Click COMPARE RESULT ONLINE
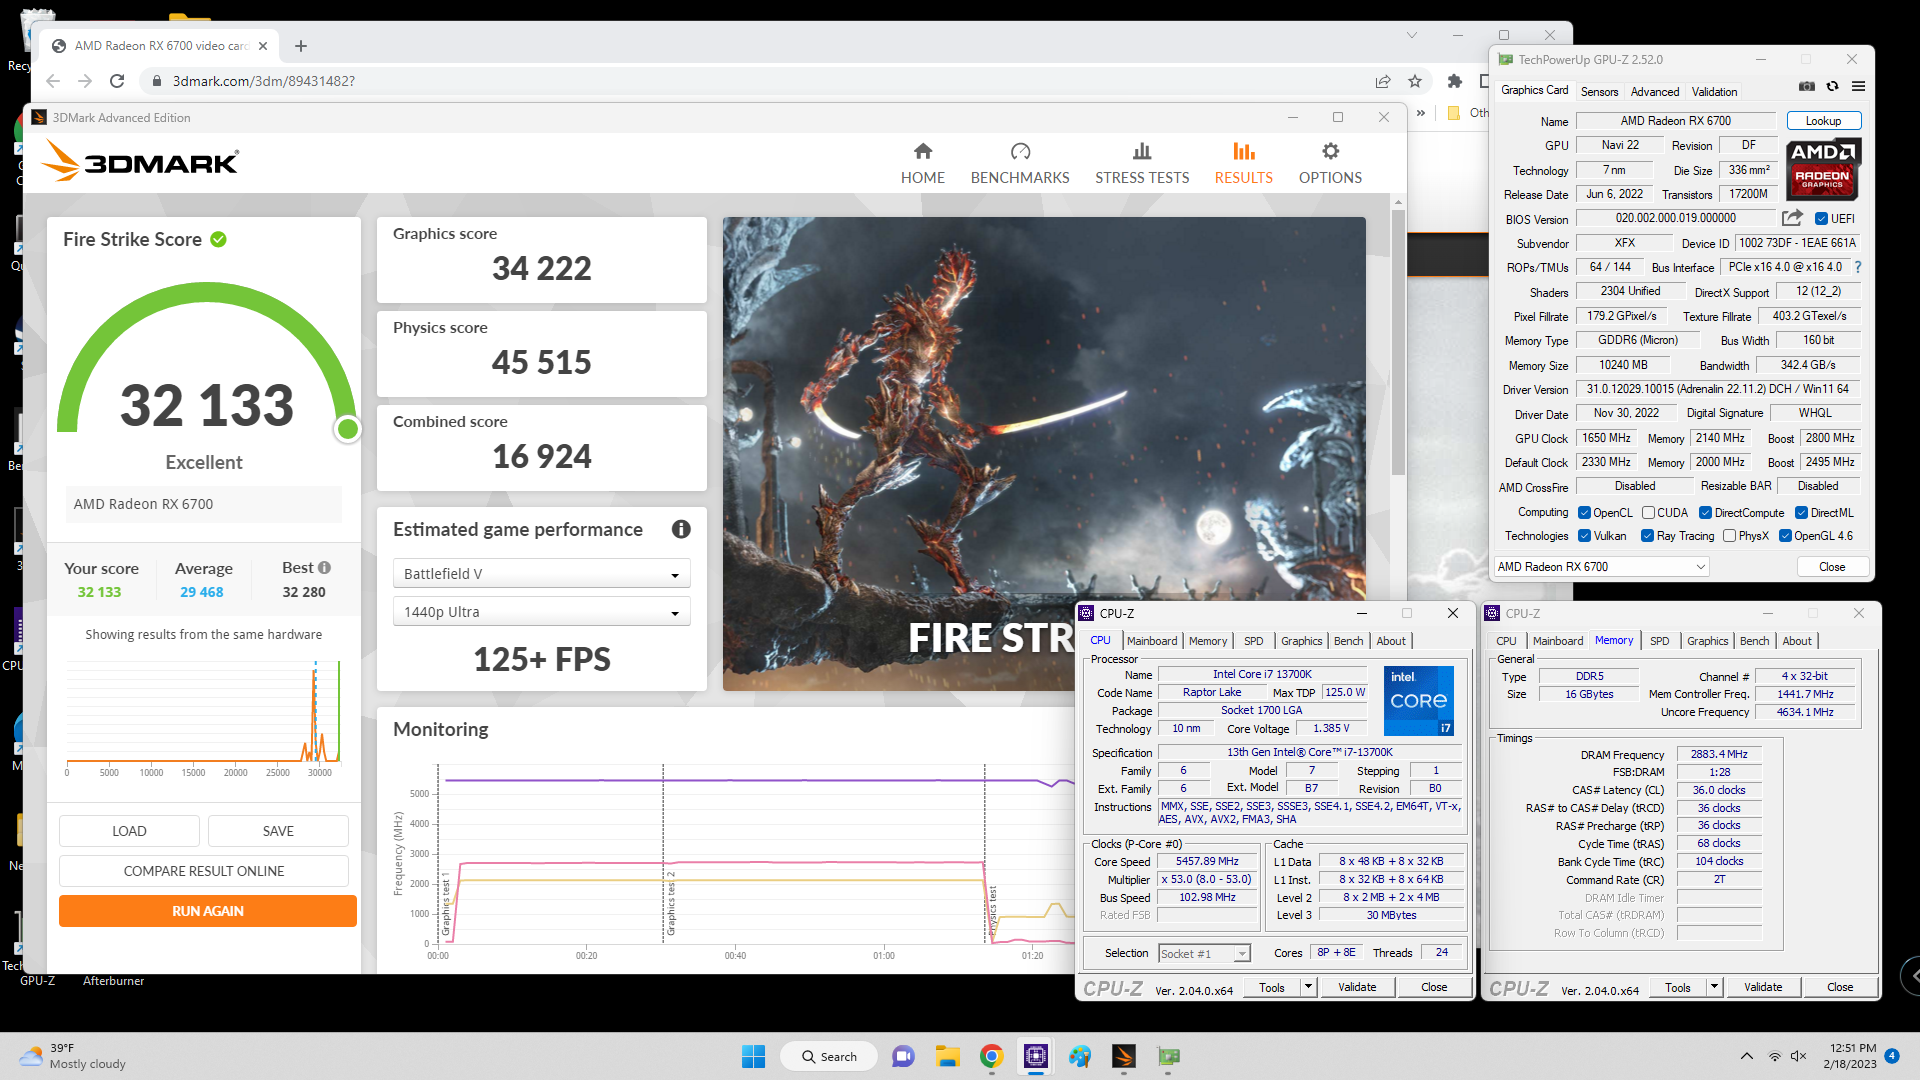The width and height of the screenshot is (1920, 1080). tap(204, 871)
